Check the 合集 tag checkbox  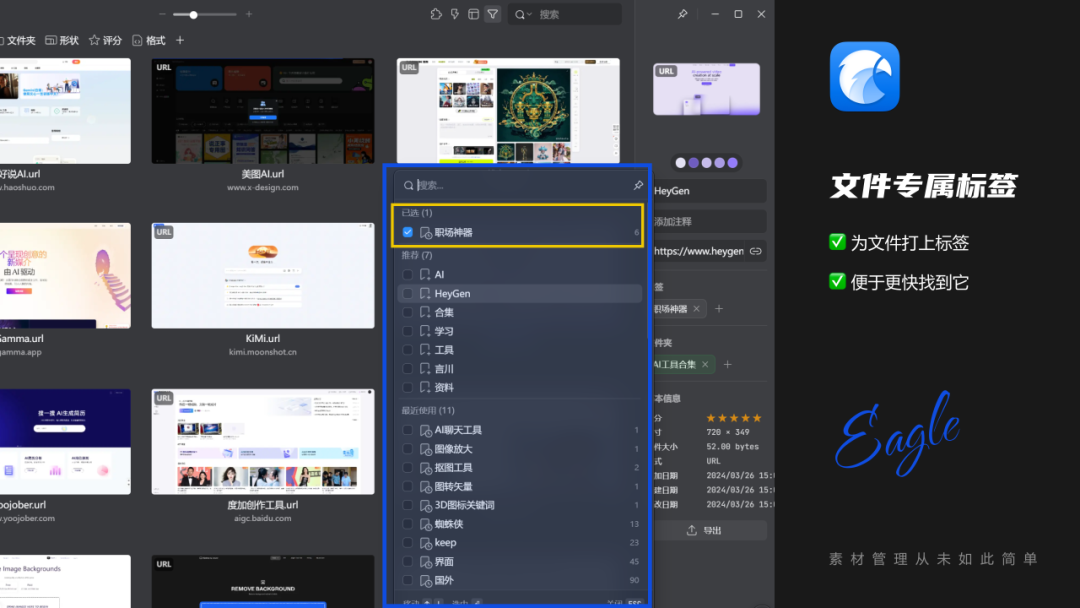[408, 312]
